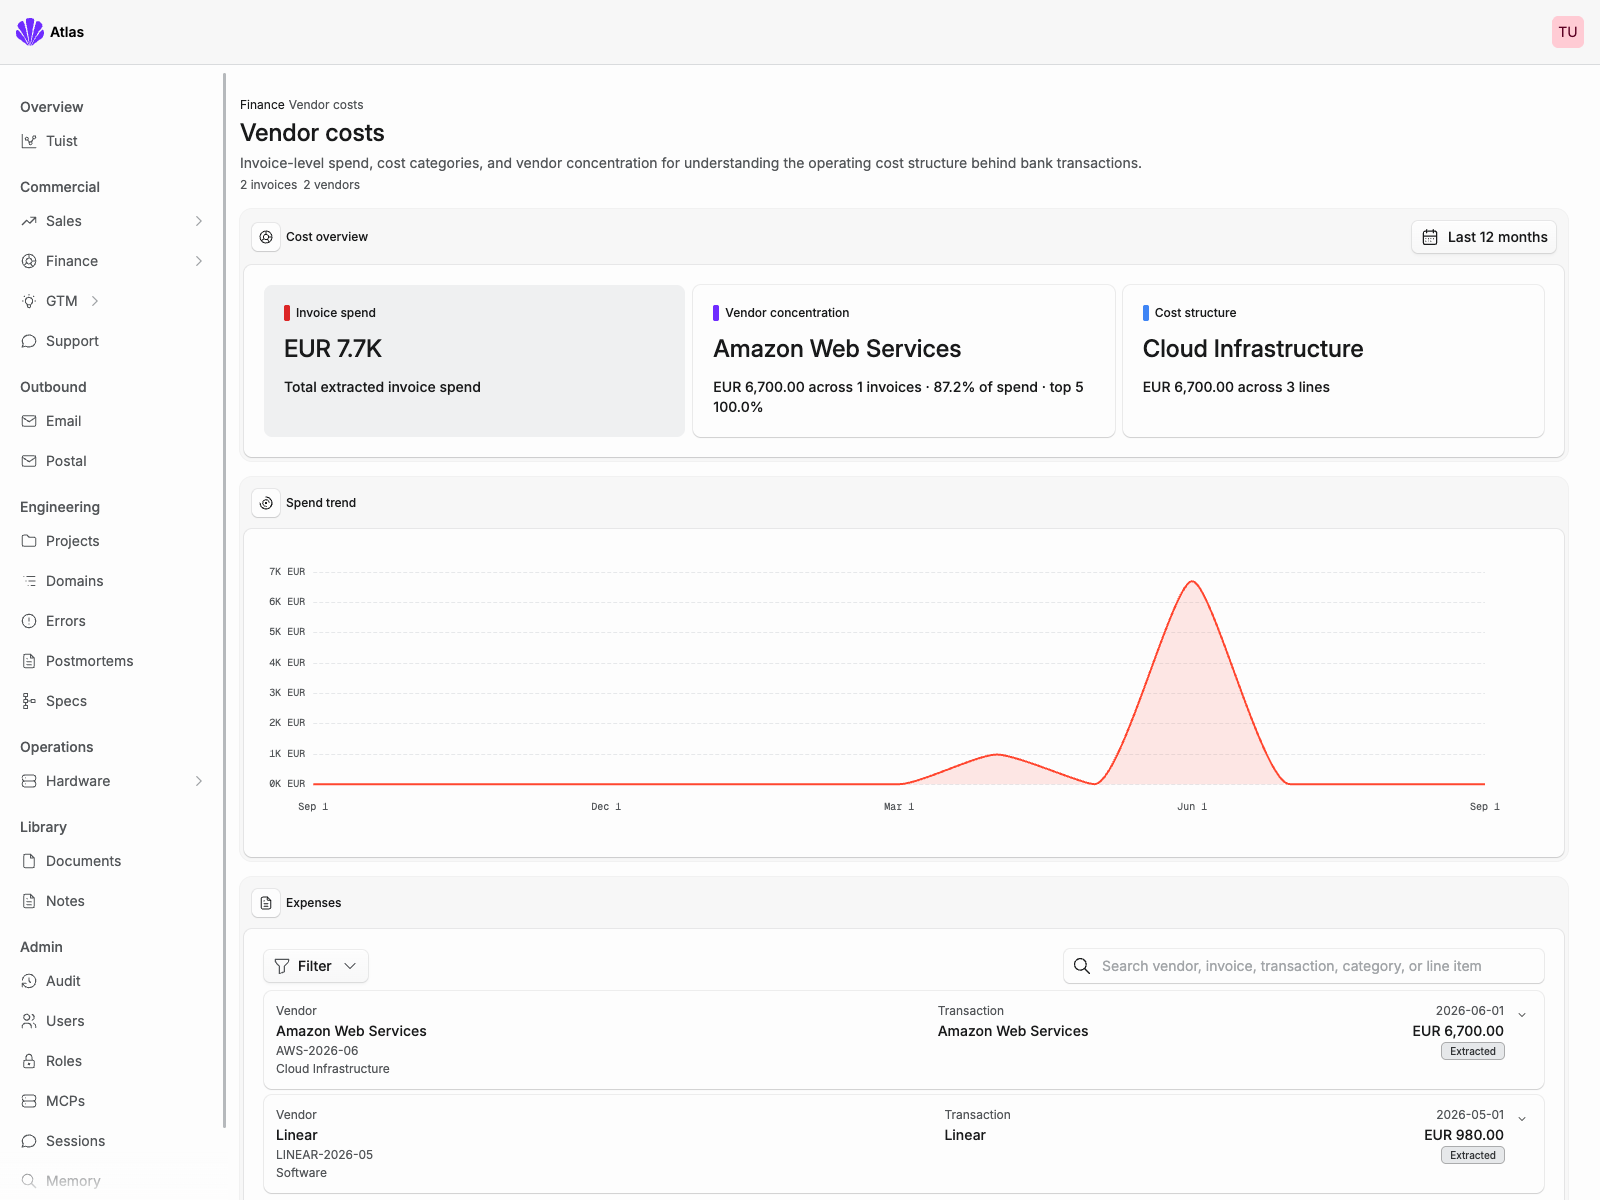
Task: Click the Projects folder icon
Action: pyautogui.click(x=29, y=541)
